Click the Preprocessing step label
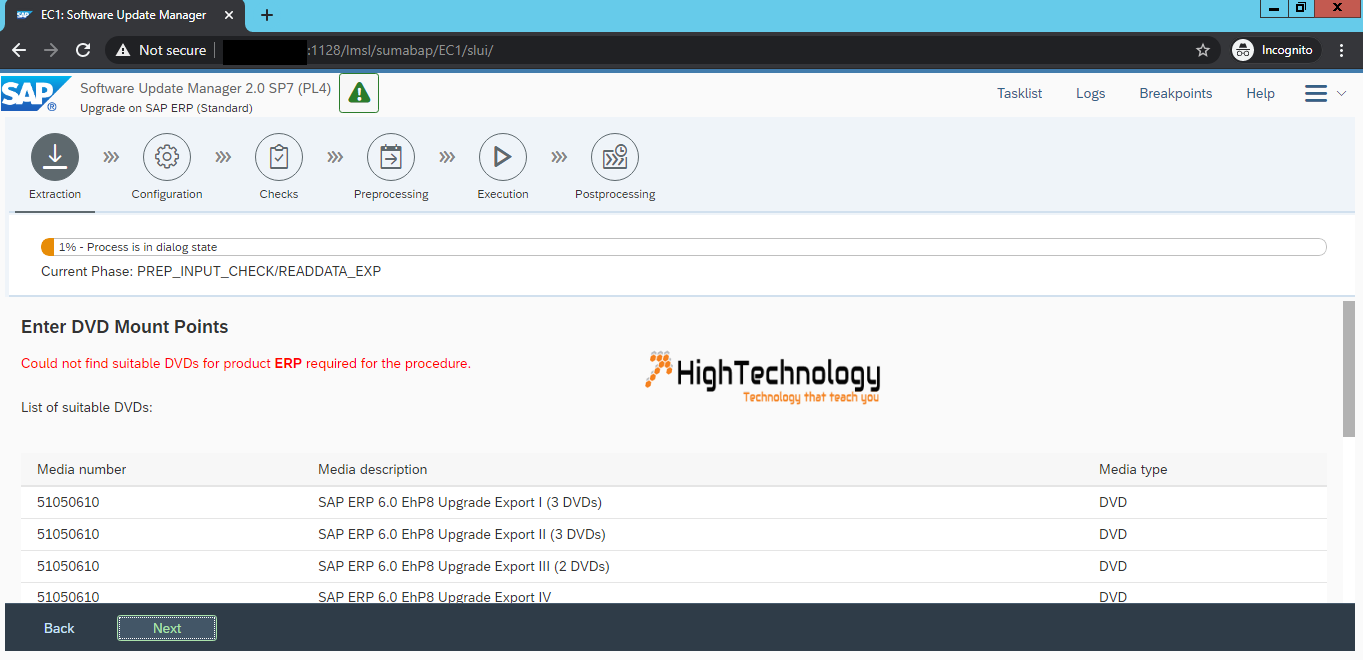1363x660 pixels. [x=391, y=194]
